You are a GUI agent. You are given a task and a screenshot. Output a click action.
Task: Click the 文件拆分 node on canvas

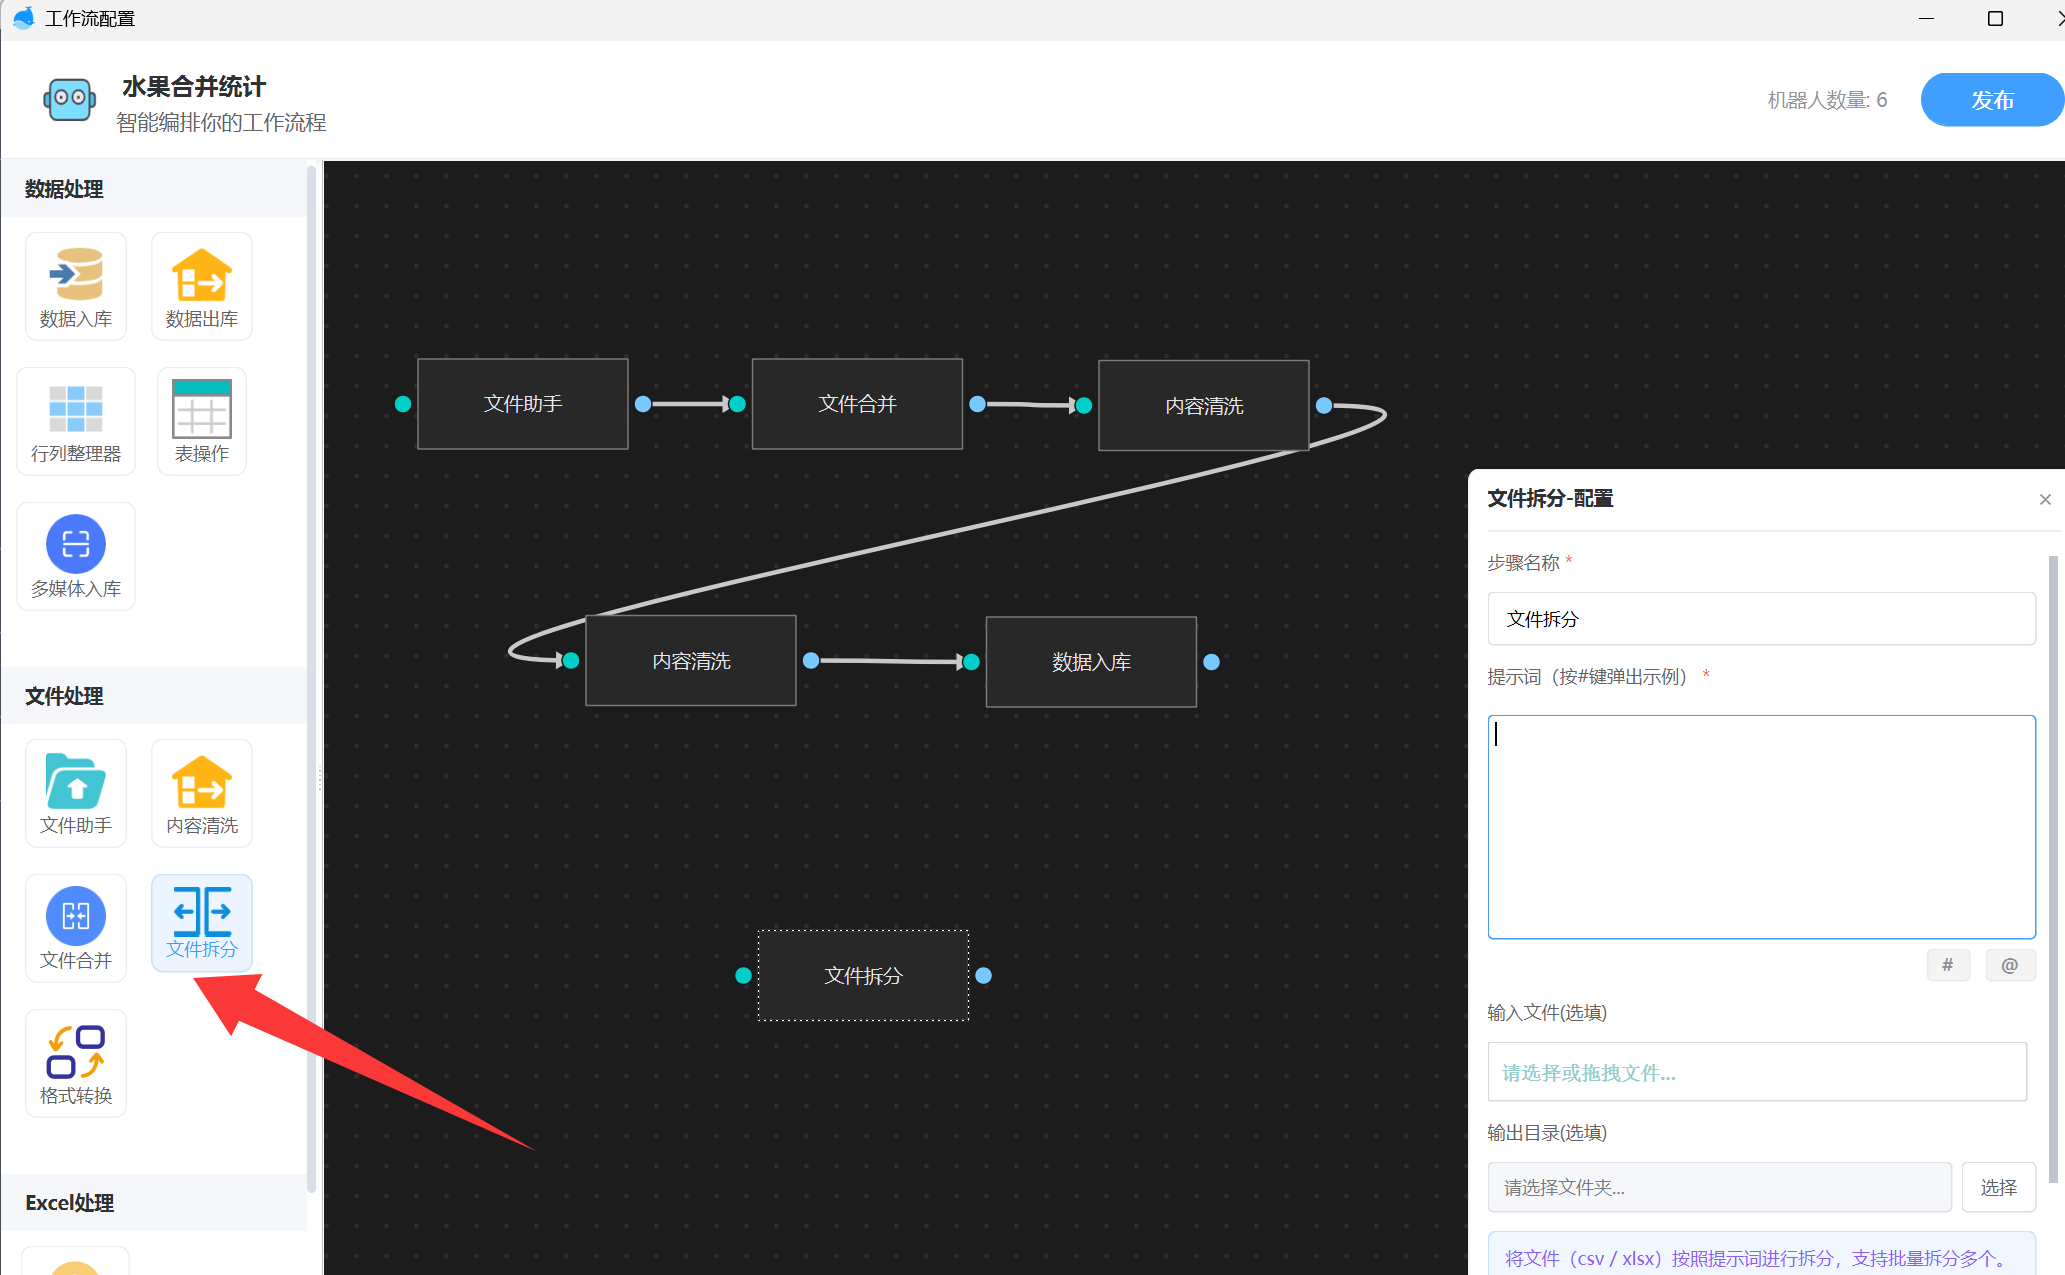[863, 975]
